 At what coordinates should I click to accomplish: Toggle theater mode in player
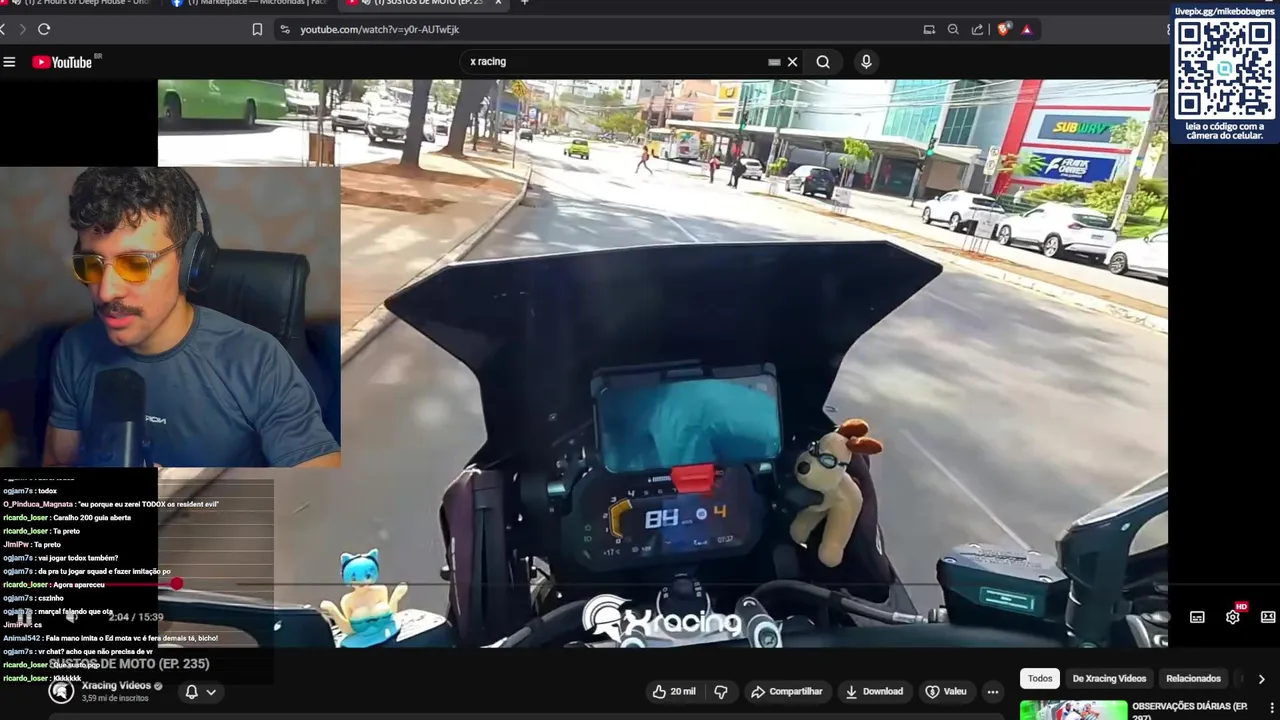tap(1268, 617)
